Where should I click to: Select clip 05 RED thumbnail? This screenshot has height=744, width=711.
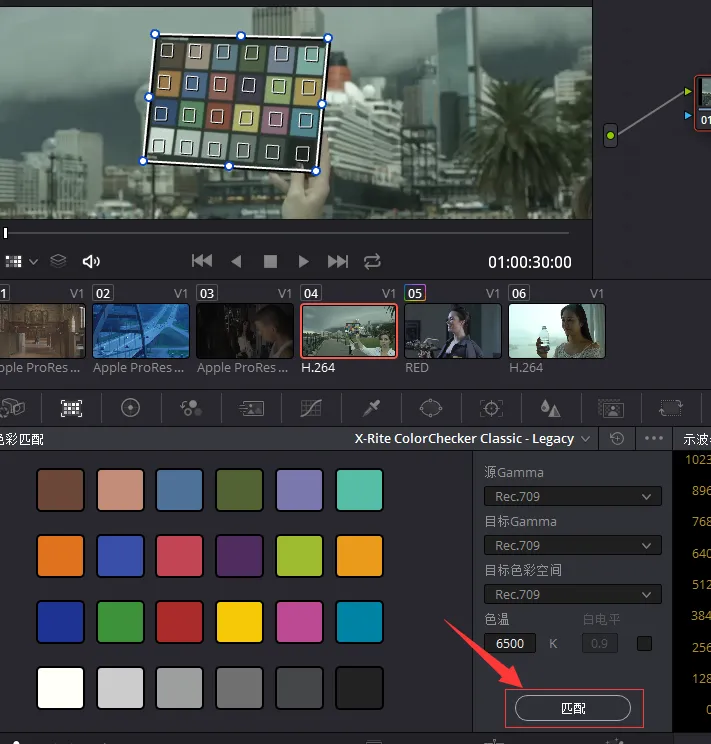453,331
